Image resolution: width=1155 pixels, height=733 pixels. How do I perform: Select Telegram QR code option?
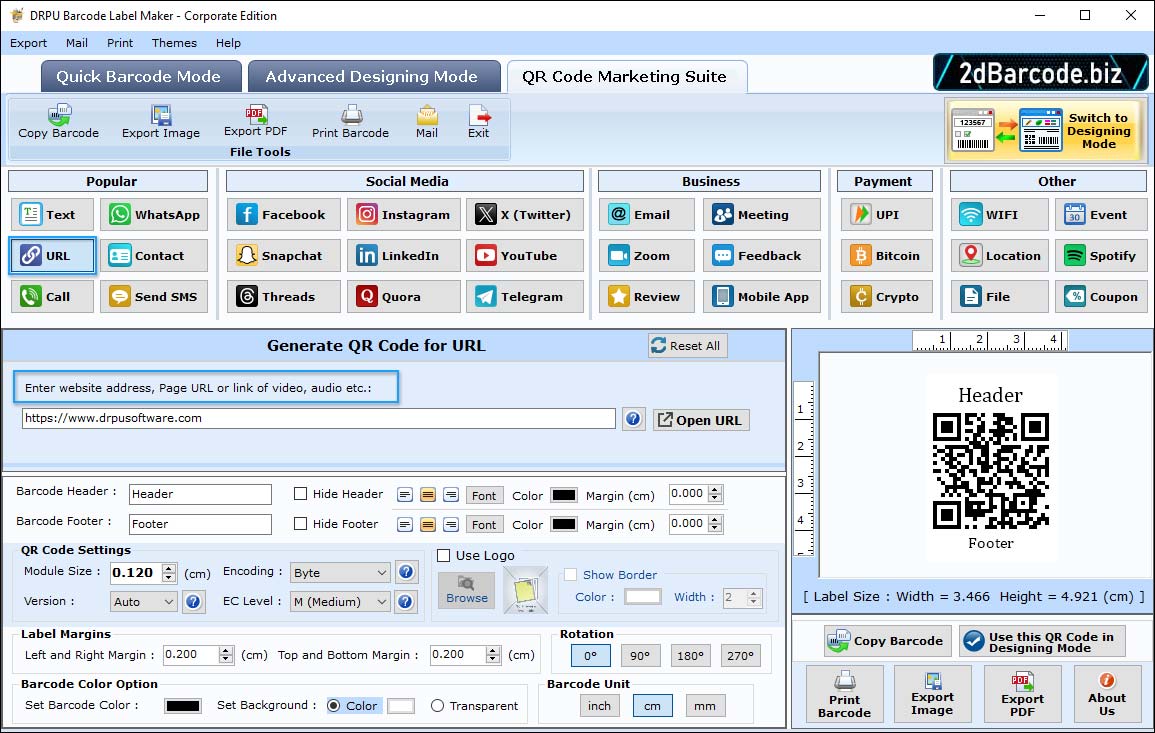pos(524,296)
